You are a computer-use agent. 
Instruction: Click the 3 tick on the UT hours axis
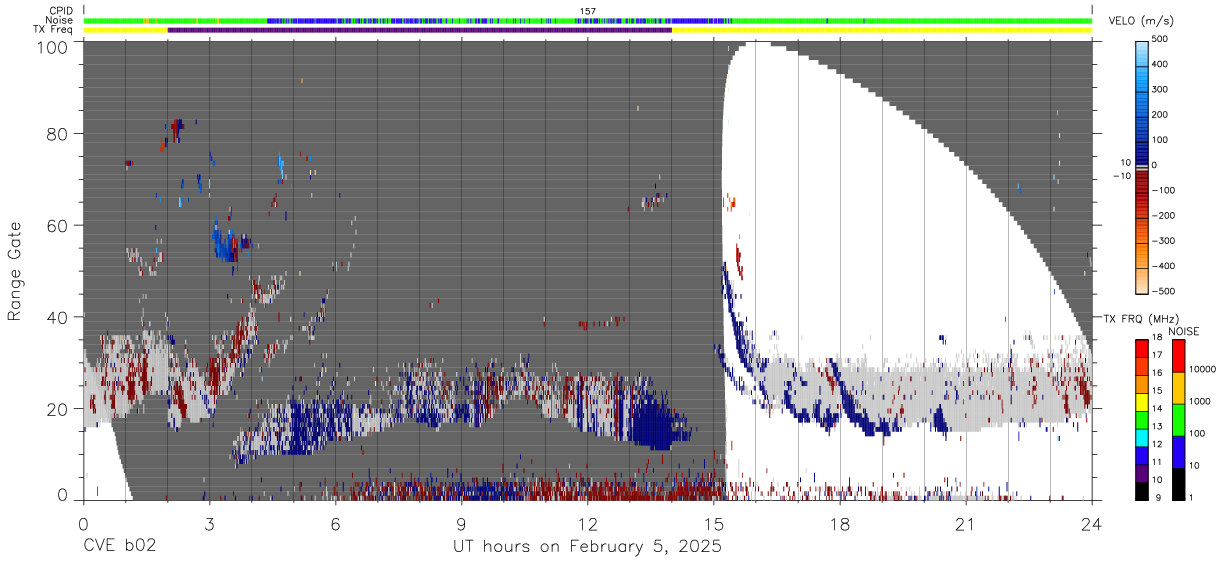pyautogui.click(x=209, y=524)
